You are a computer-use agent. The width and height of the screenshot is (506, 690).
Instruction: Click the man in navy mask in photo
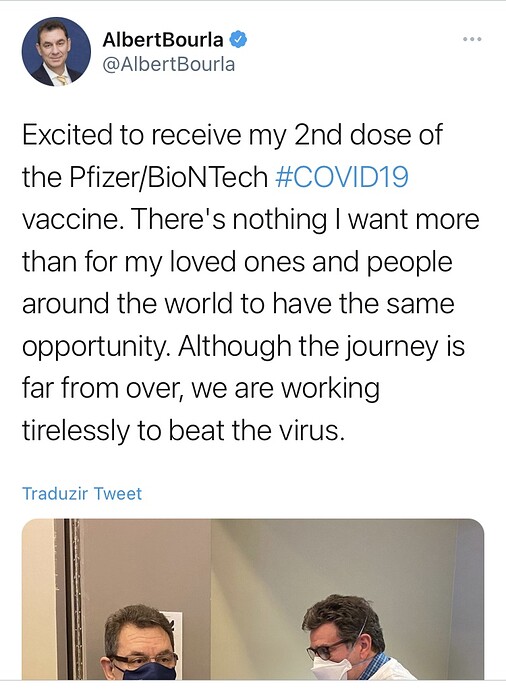pyautogui.click(x=140, y=643)
